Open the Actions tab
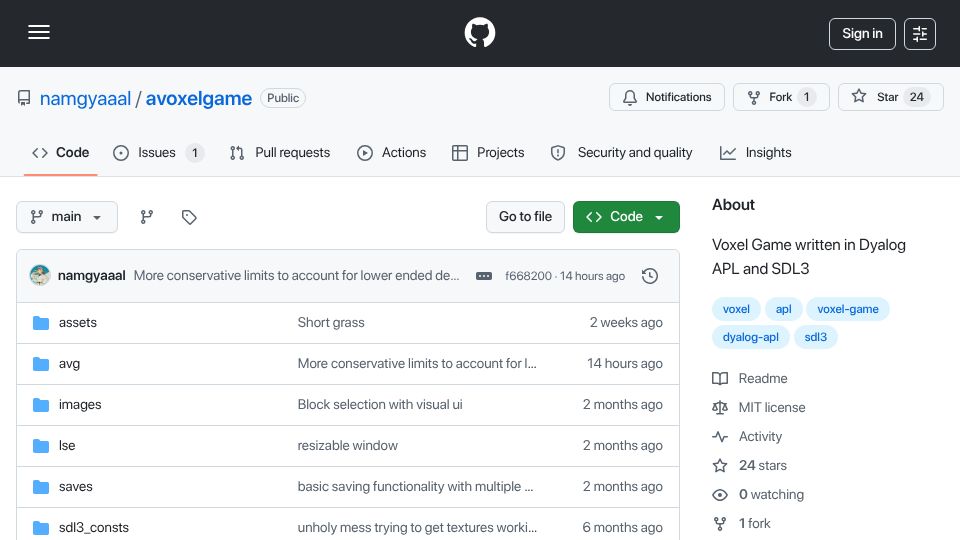This screenshot has width=960, height=540. coord(391,152)
